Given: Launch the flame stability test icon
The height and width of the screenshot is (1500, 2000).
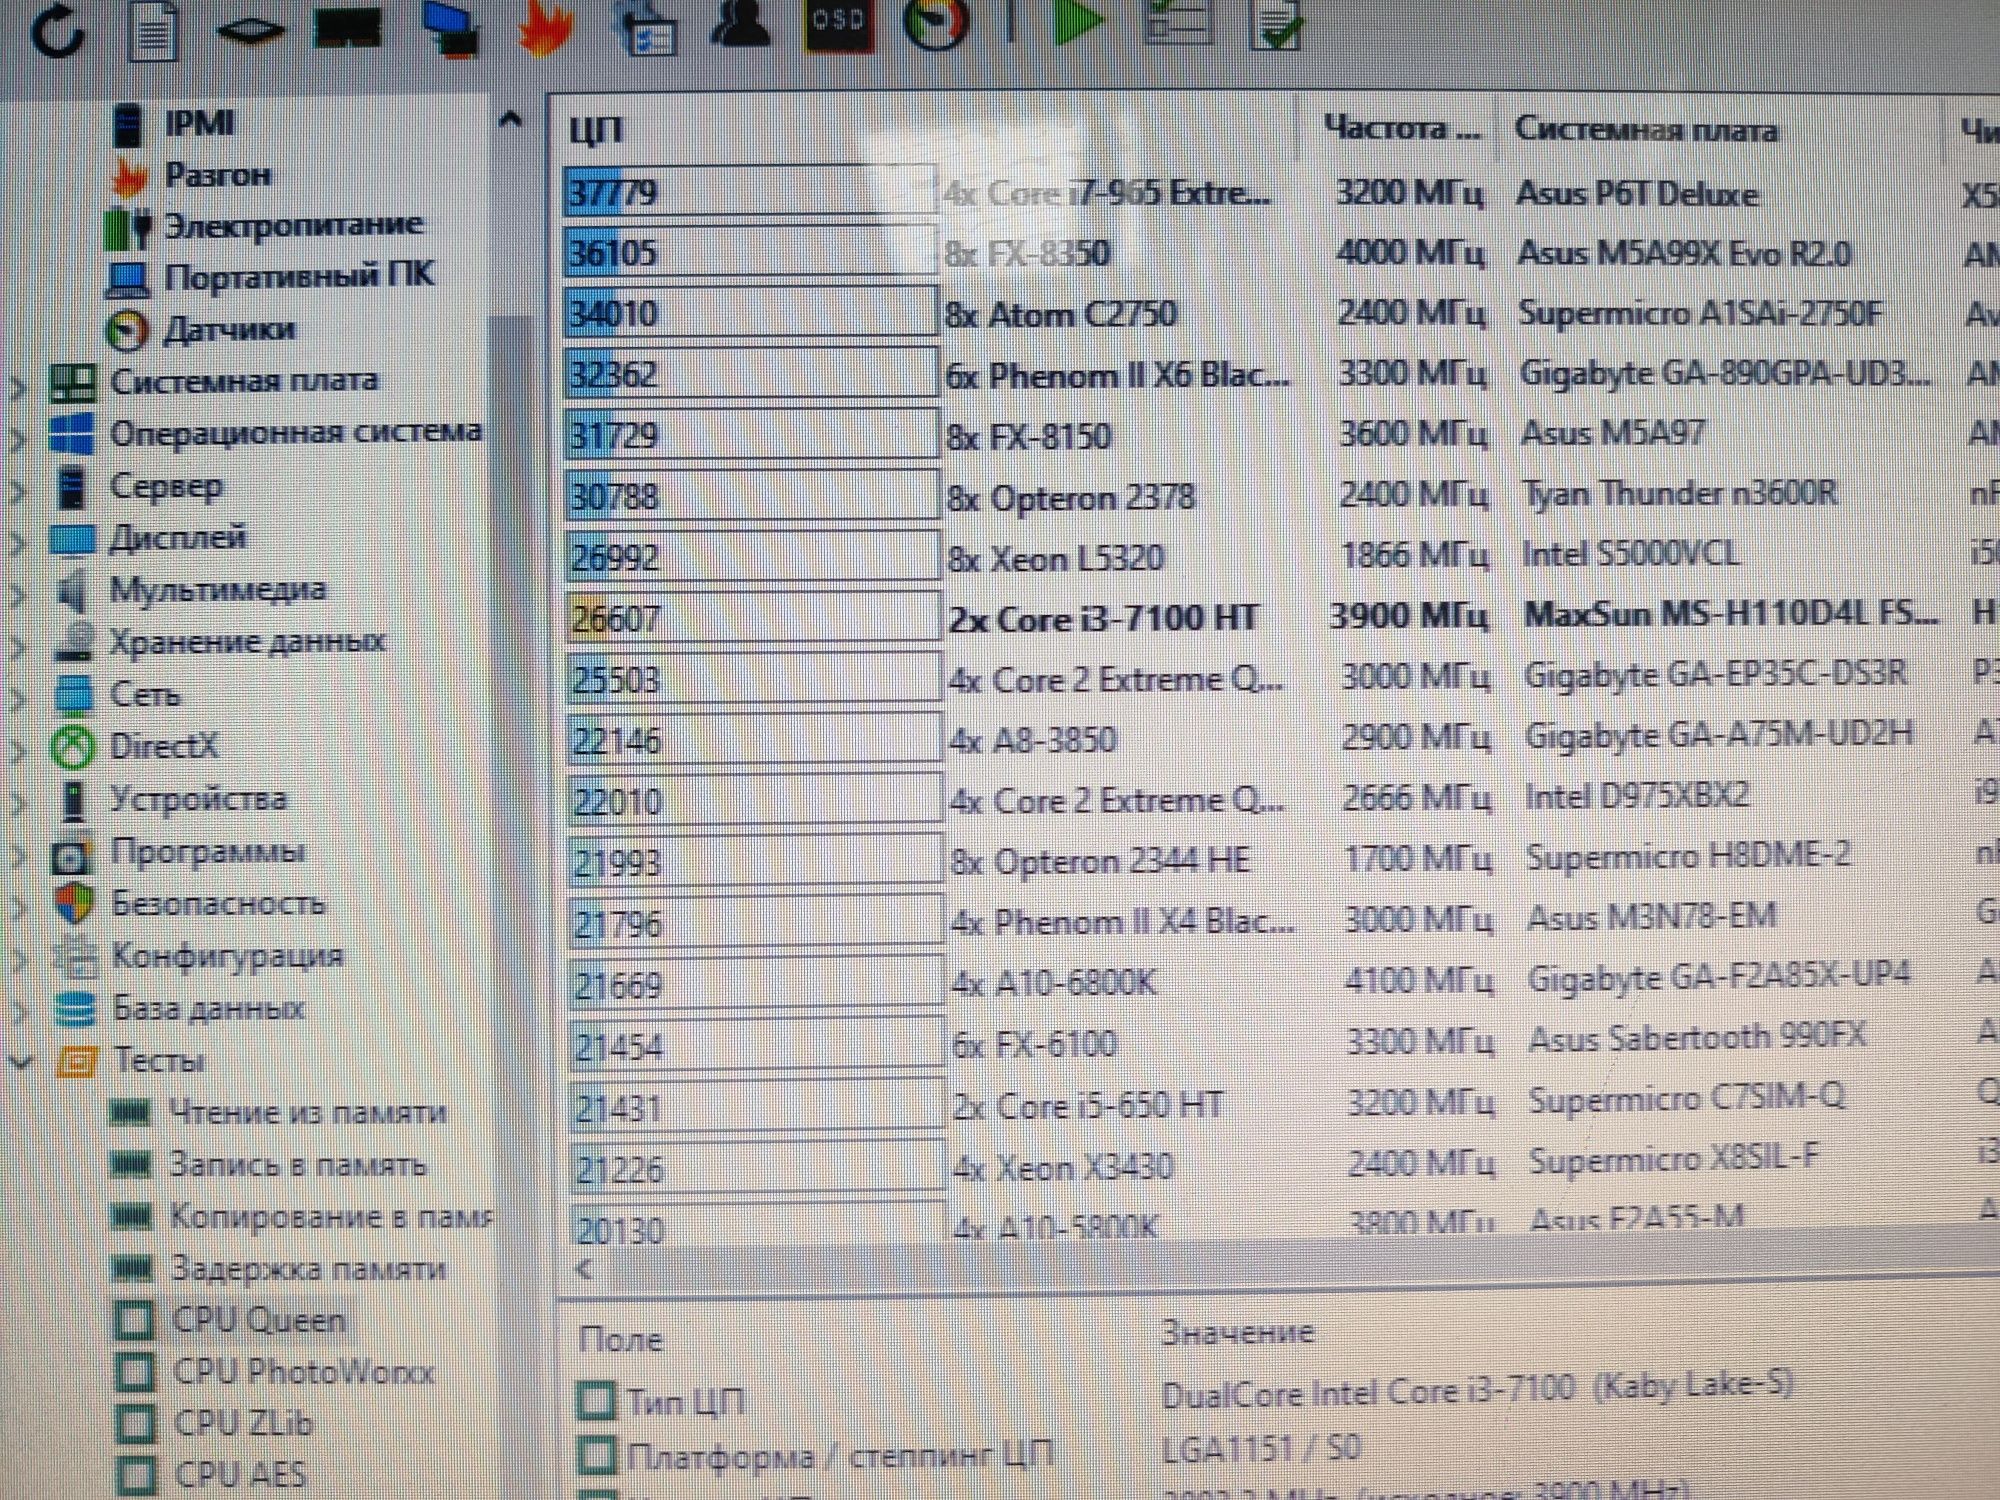Looking at the screenshot, I should 546,28.
